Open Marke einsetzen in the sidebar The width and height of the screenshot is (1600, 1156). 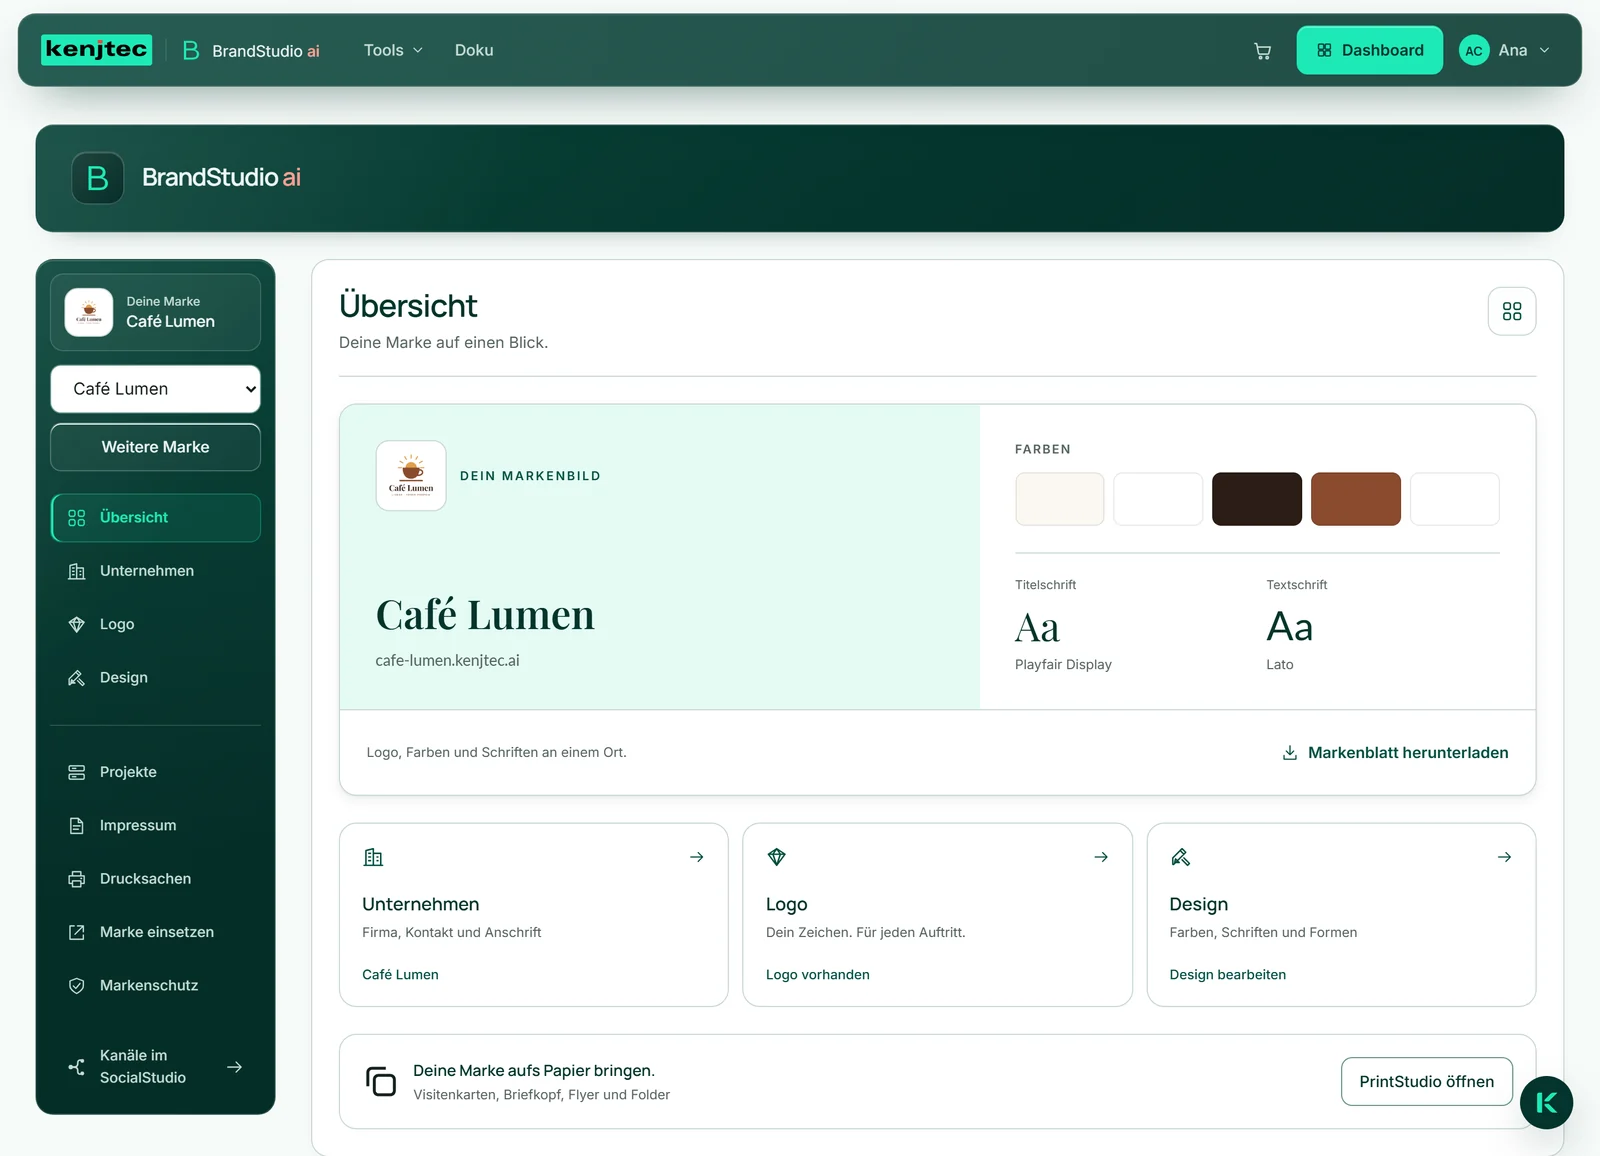click(x=155, y=932)
